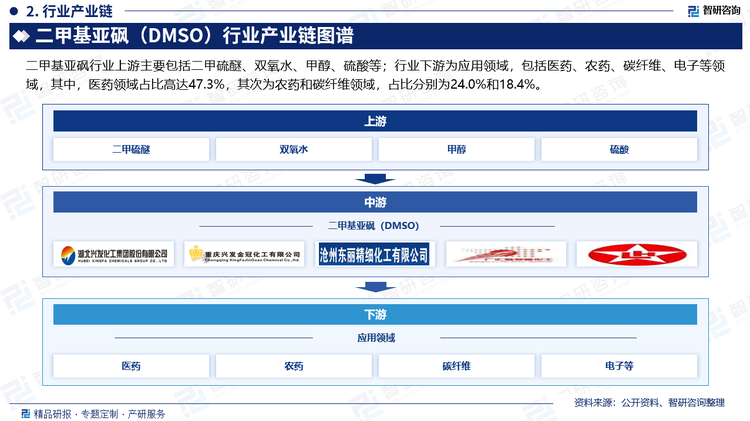The width and height of the screenshot is (750, 421).
Task: Select the 中游 header bar
Action: (x=375, y=202)
